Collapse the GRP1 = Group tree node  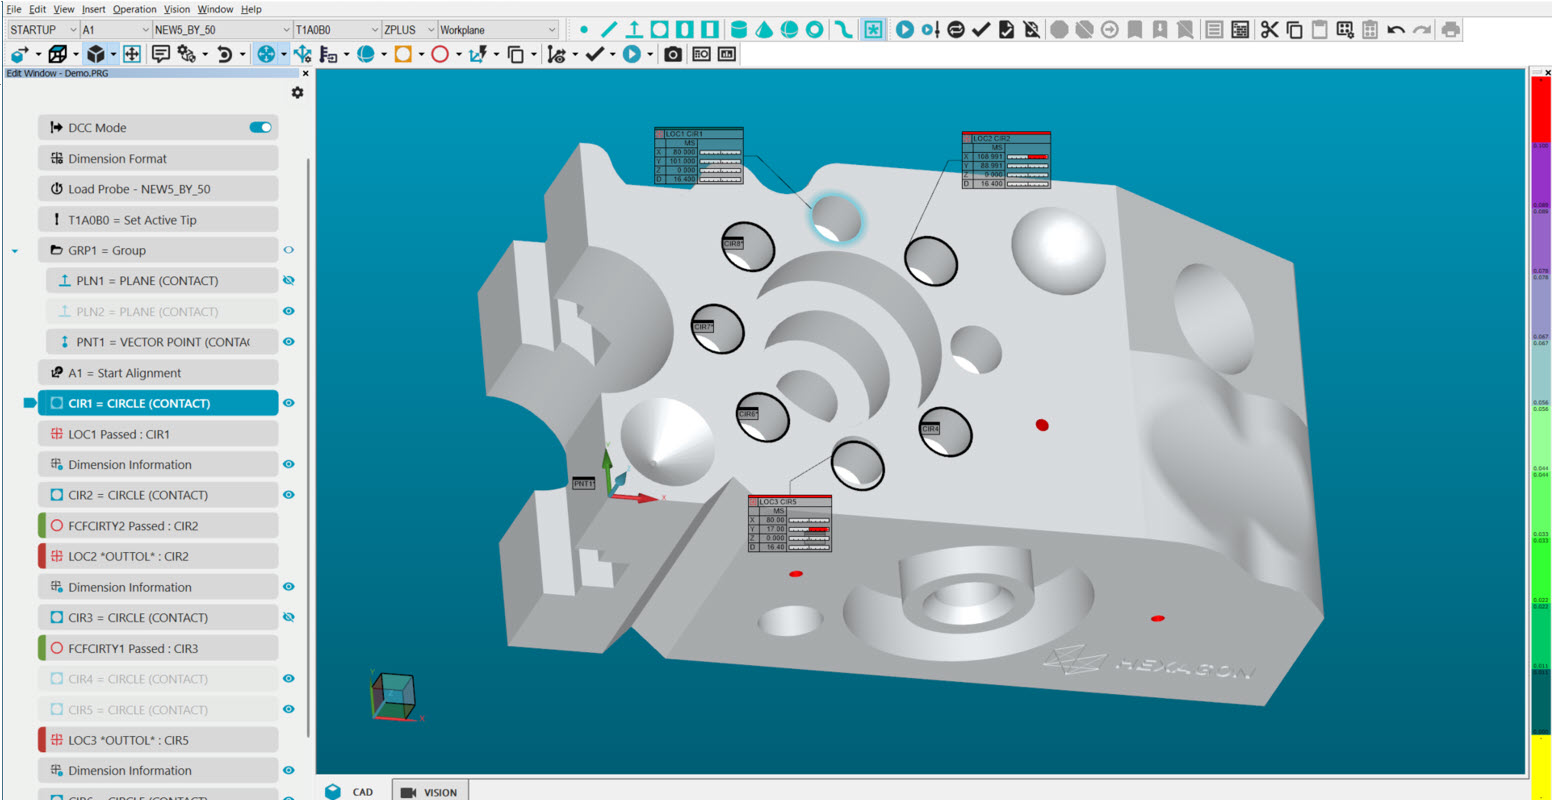click(13, 250)
